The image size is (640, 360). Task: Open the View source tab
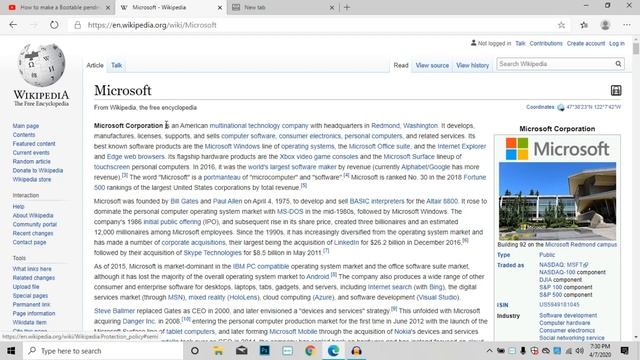coord(432,65)
